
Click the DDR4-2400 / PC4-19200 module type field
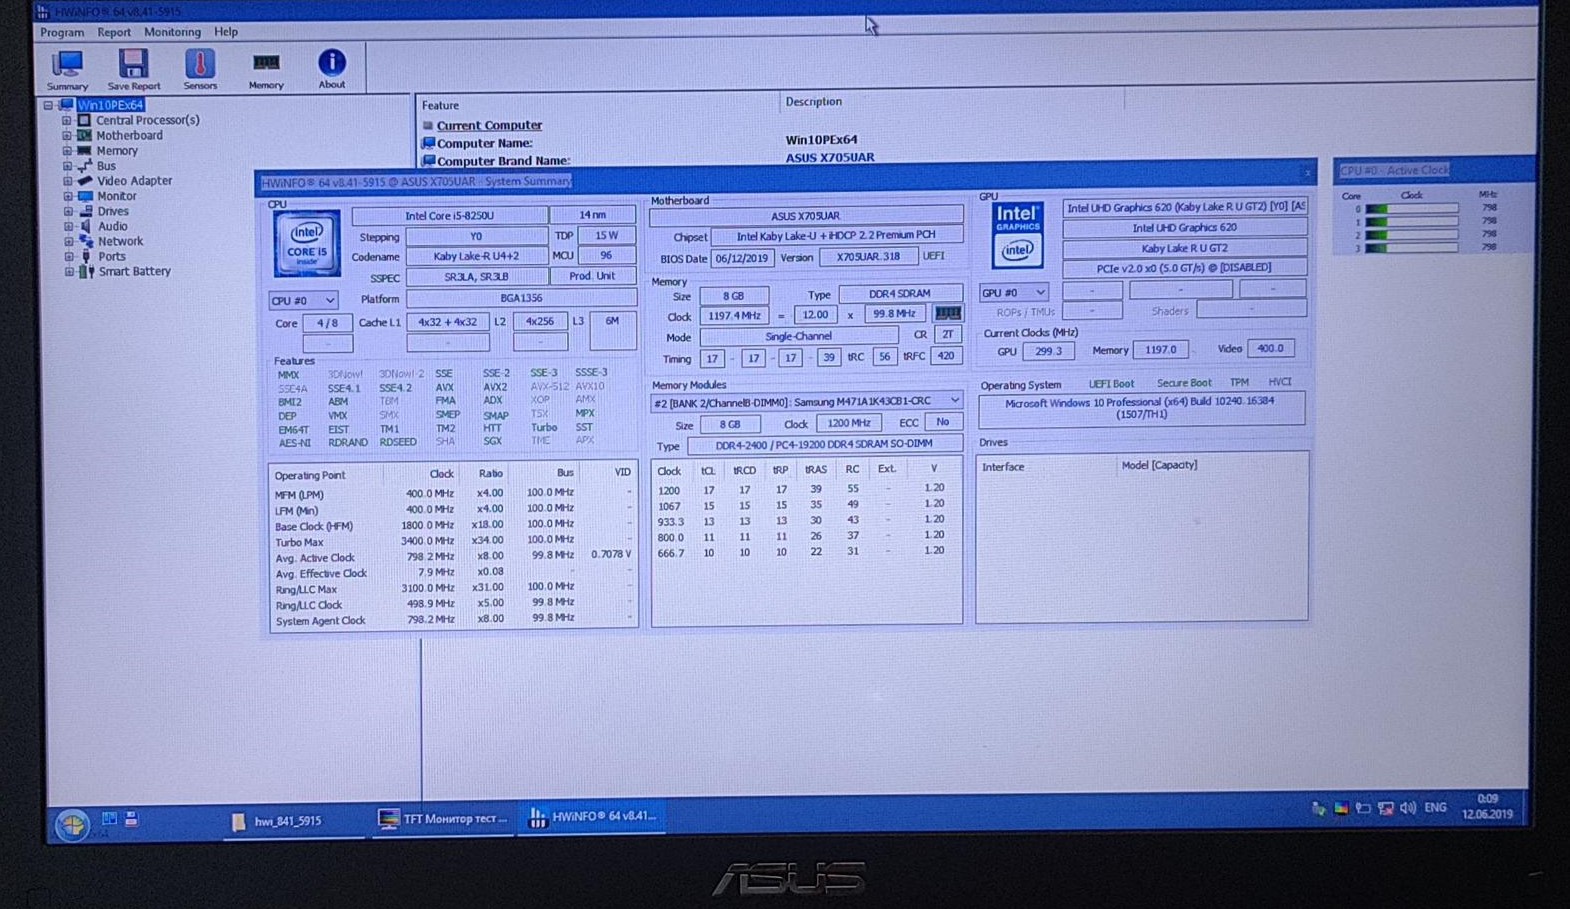[x=824, y=444]
